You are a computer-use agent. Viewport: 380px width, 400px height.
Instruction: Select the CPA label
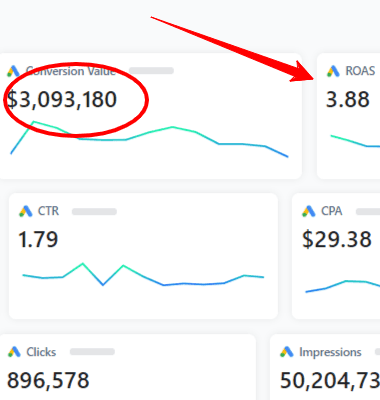click(x=331, y=211)
